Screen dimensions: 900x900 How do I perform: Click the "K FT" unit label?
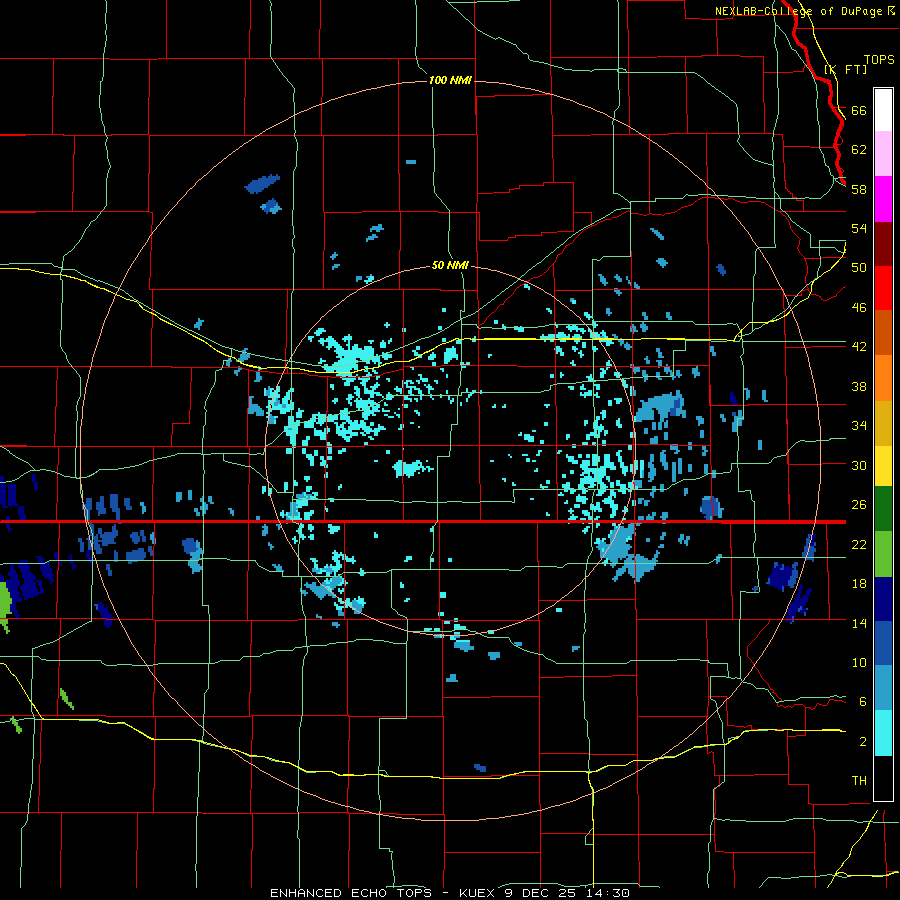click(846, 69)
